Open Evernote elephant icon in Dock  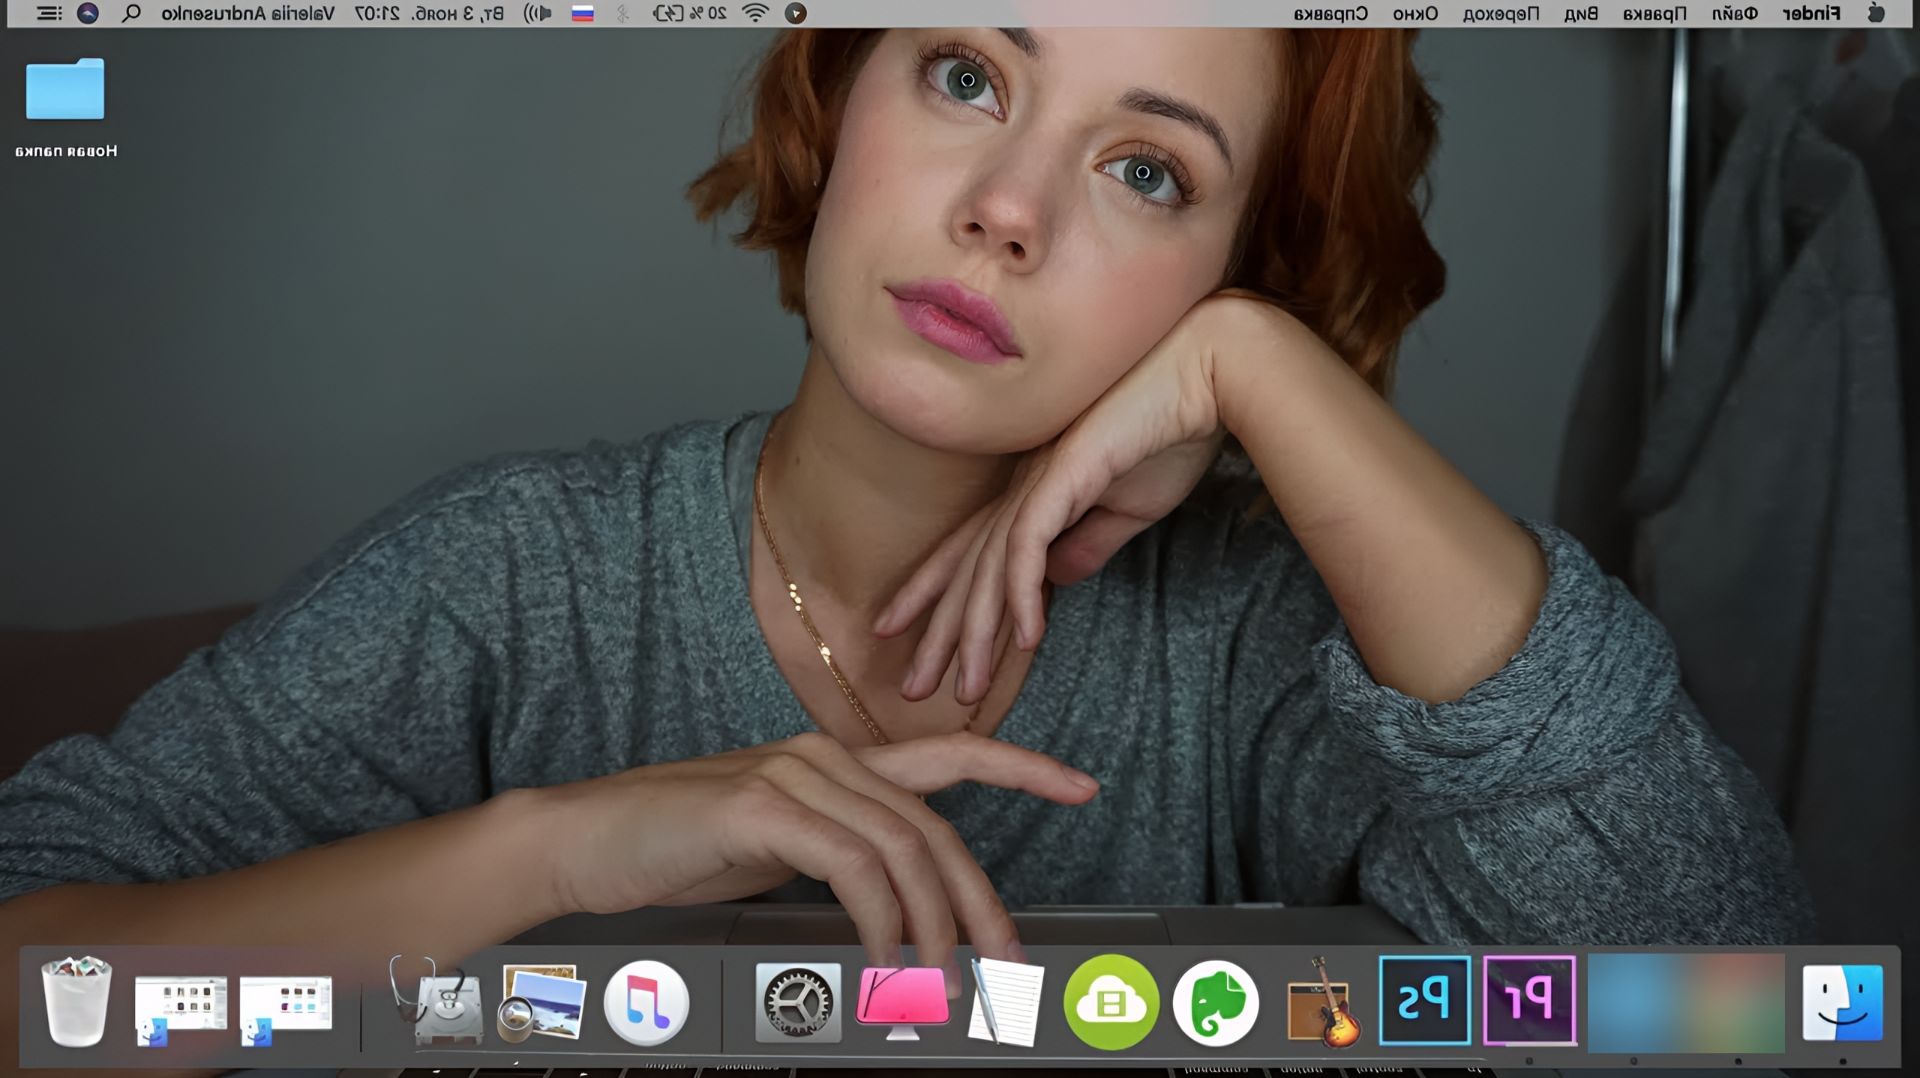coord(1216,1003)
